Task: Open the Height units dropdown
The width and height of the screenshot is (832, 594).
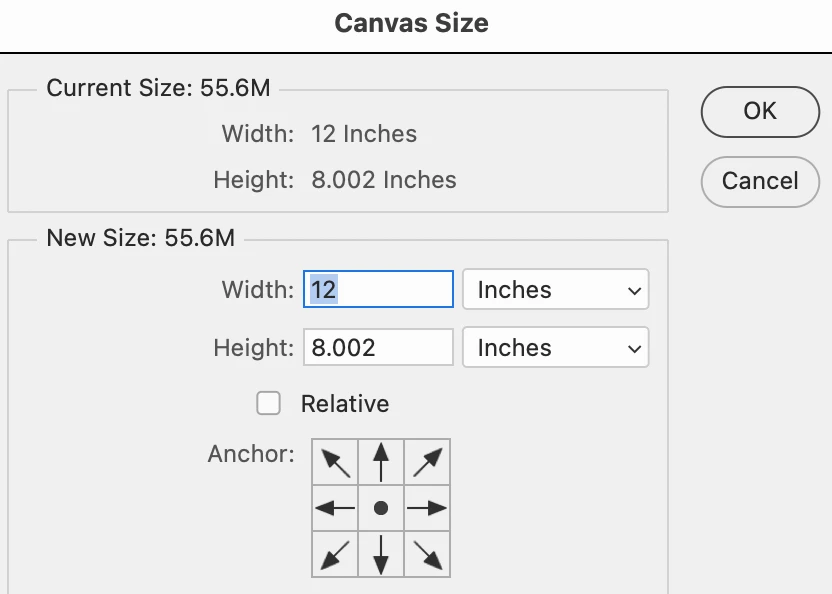Action: click(555, 348)
